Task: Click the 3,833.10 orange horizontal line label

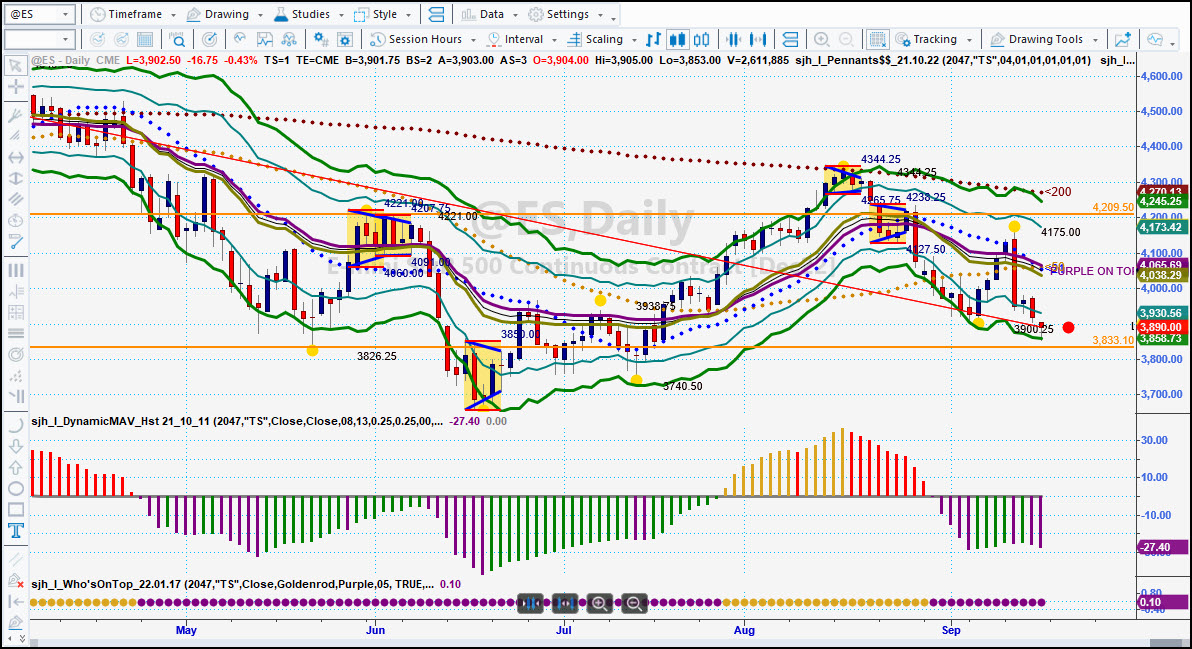Action: click(x=1113, y=340)
